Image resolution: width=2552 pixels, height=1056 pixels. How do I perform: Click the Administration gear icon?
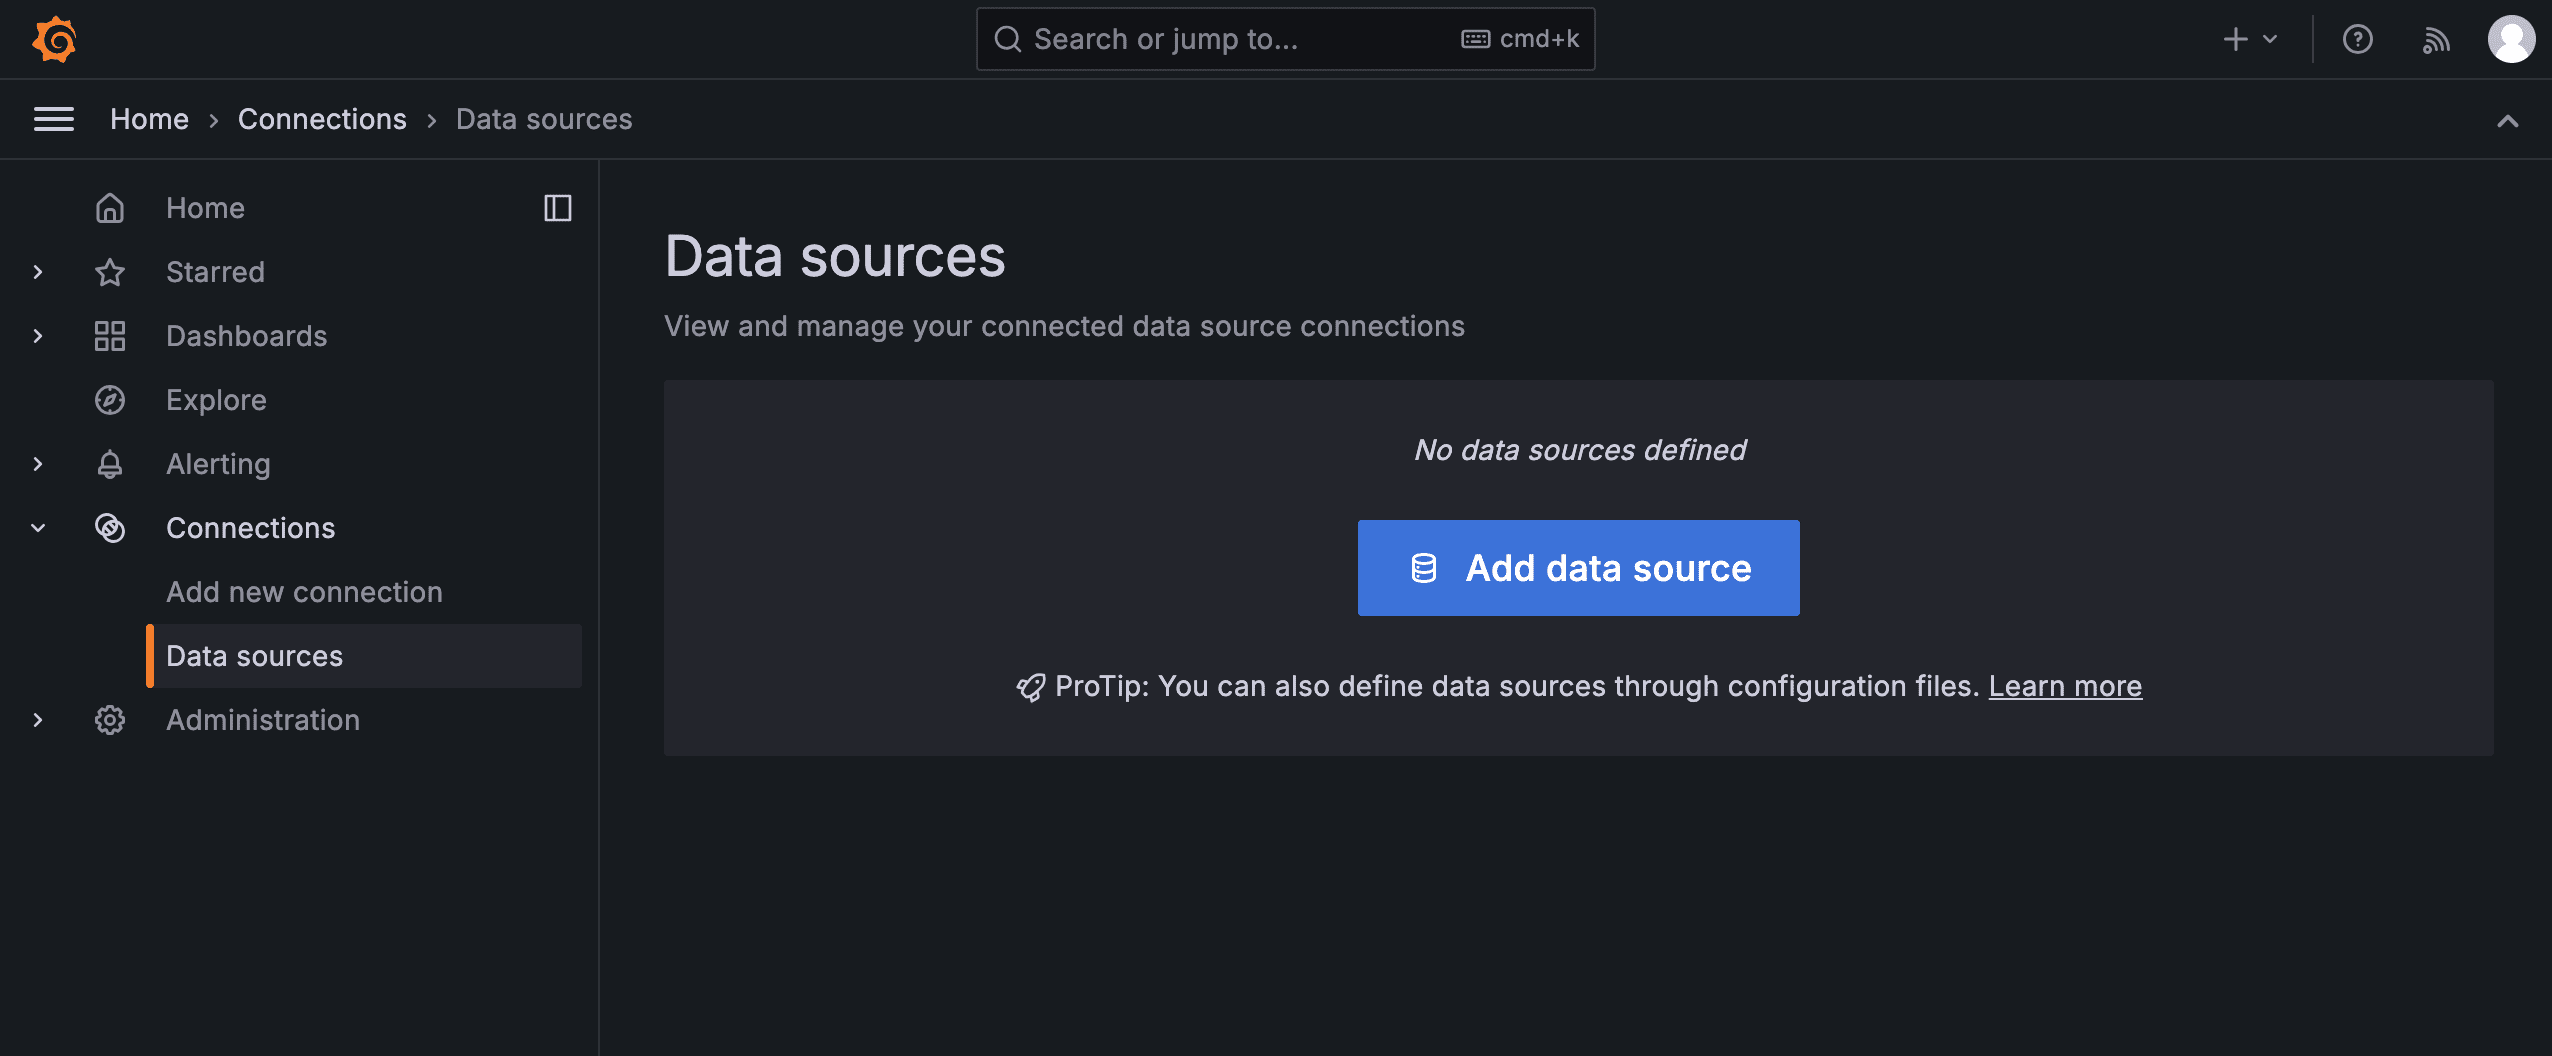110,720
